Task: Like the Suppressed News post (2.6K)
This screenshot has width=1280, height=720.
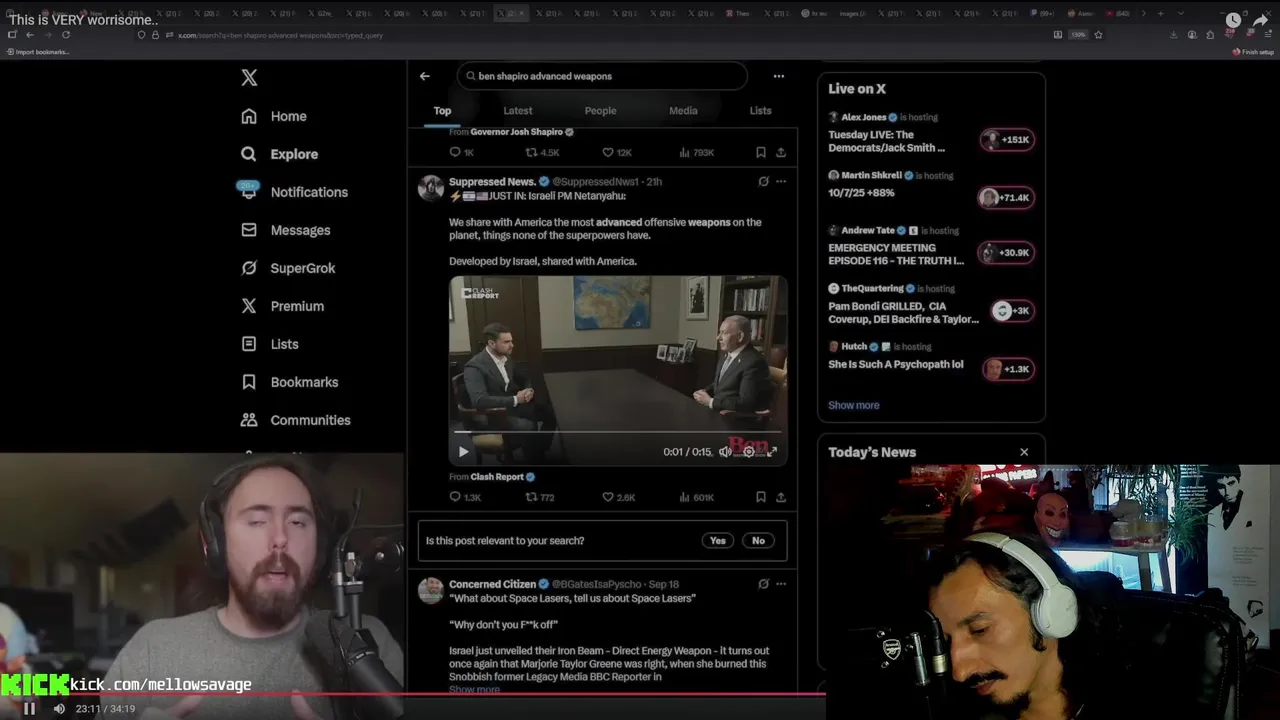Action: [618, 497]
